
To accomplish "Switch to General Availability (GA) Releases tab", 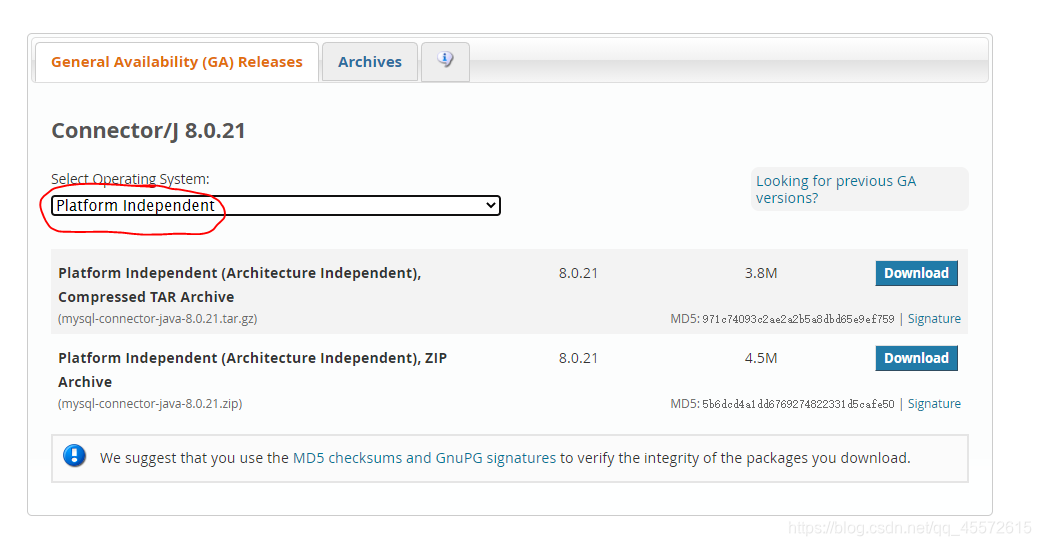I will coord(177,62).
